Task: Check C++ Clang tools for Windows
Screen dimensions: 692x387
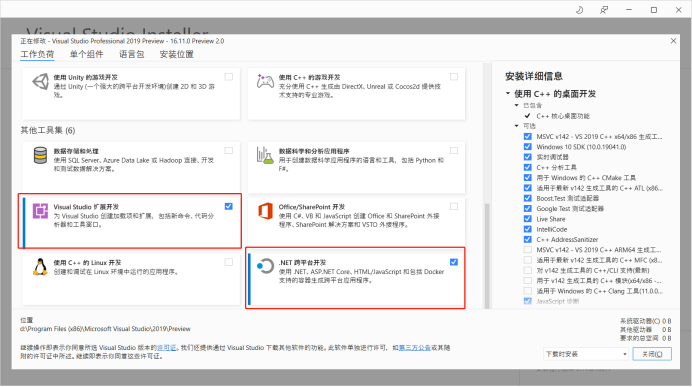Action: coord(527,291)
